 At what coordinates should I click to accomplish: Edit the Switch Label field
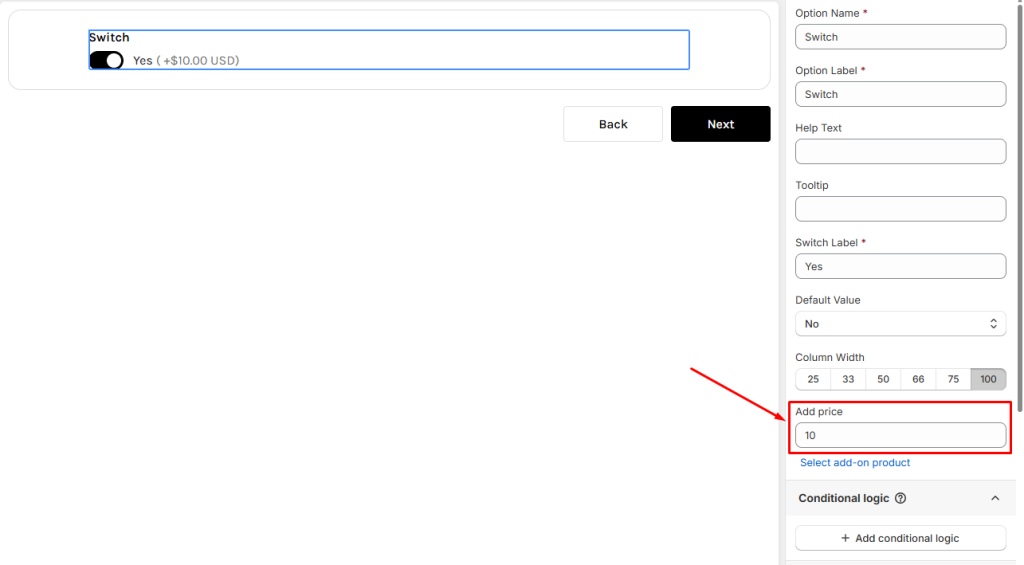click(900, 266)
